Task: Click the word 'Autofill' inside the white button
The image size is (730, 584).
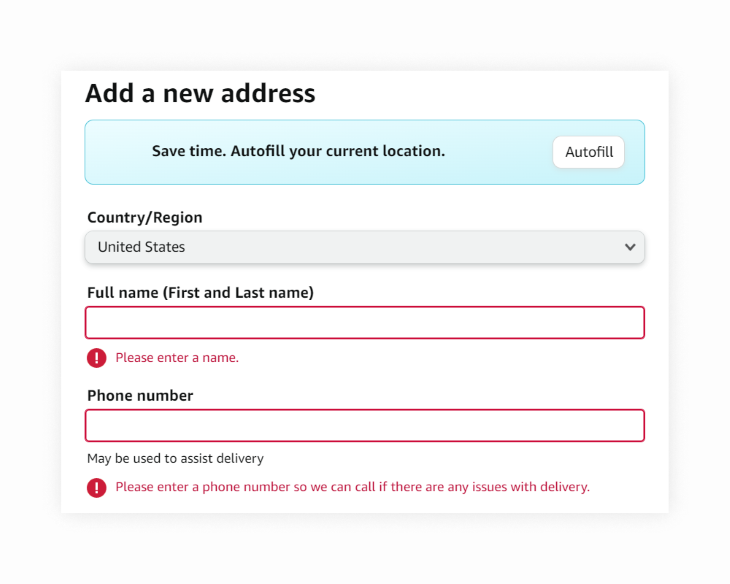Action: click(x=589, y=152)
